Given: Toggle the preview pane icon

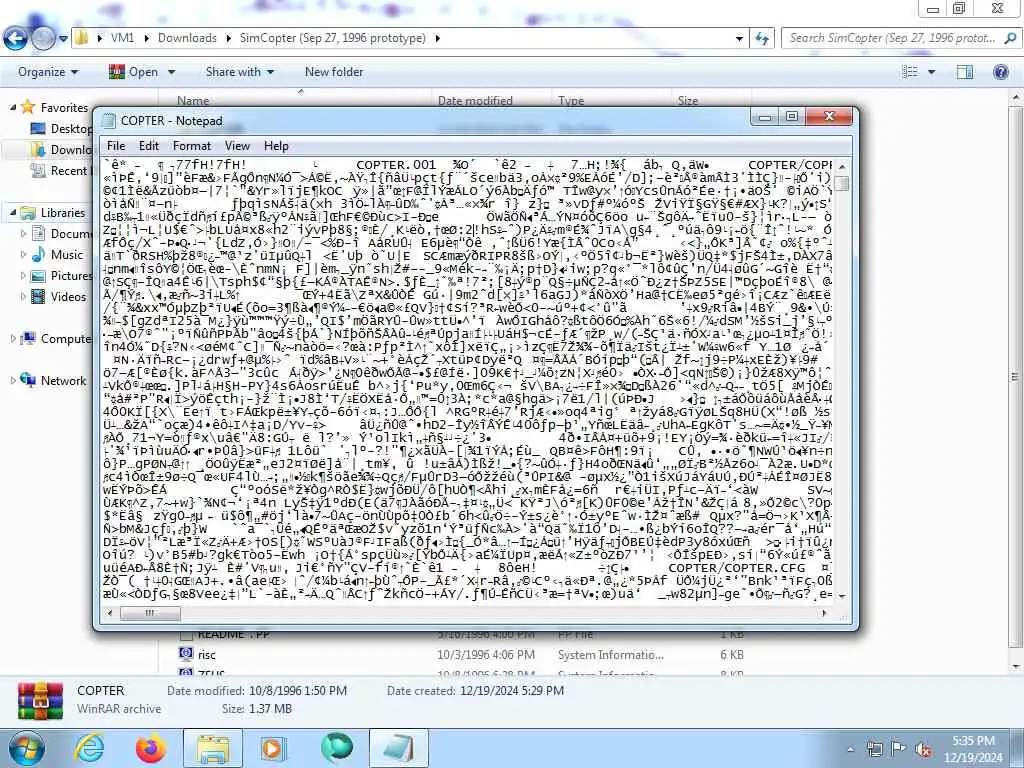Looking at the screenshot, I should coord(965,72).
